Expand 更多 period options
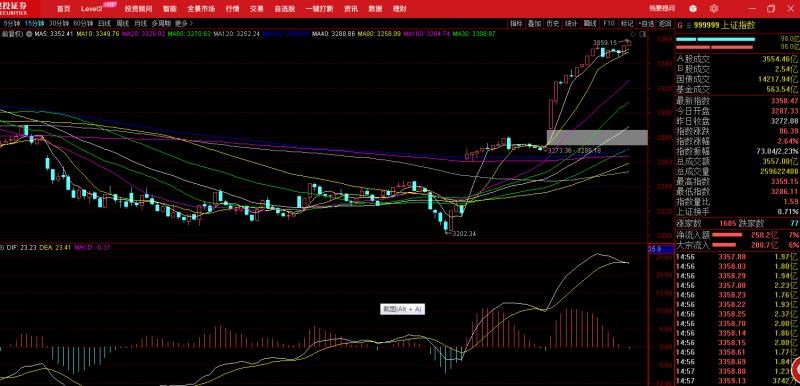 point(184,23)
